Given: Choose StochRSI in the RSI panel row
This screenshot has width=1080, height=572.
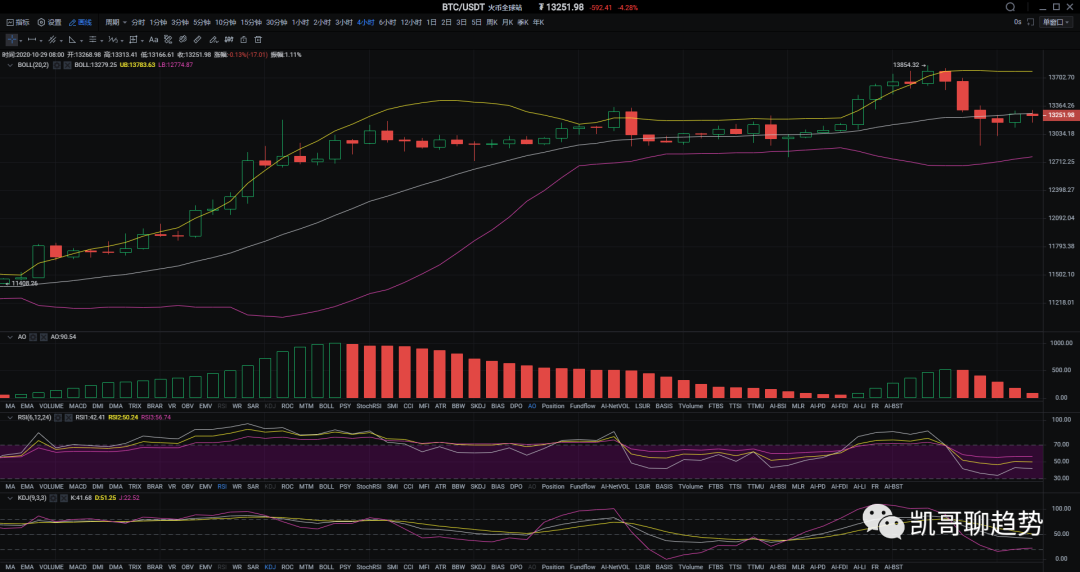Looking at the screenshot, I should [369, 486].
